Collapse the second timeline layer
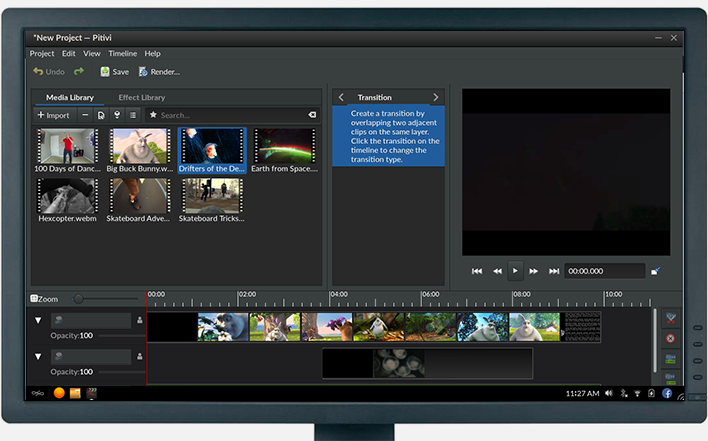 [x=38, y=357]
